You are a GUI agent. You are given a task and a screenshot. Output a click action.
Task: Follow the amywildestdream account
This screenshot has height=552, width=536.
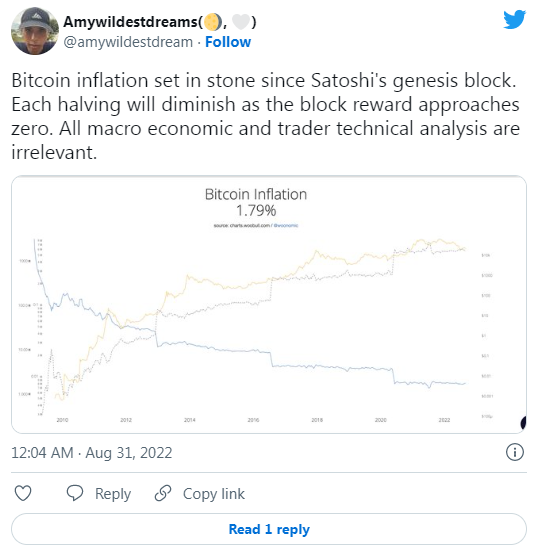tap(228, 42)
